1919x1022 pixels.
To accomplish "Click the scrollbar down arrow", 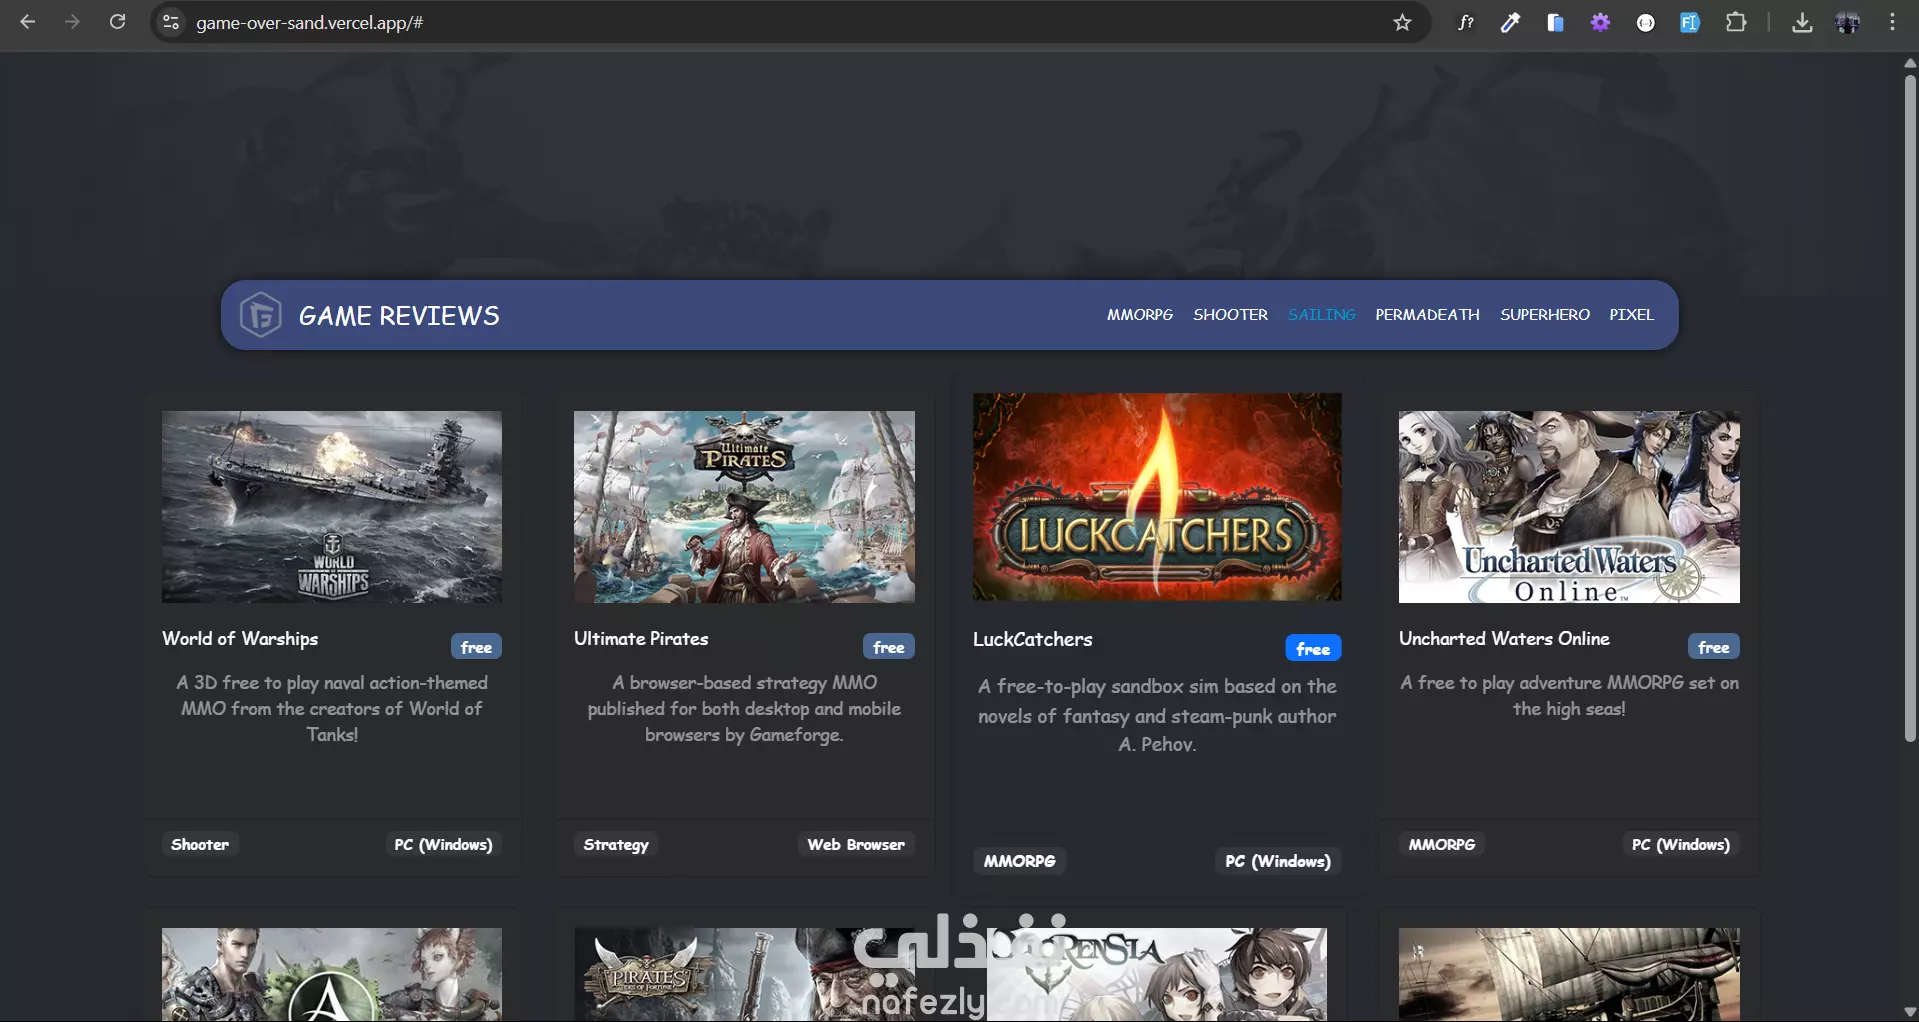I will click(1910, 1013).
